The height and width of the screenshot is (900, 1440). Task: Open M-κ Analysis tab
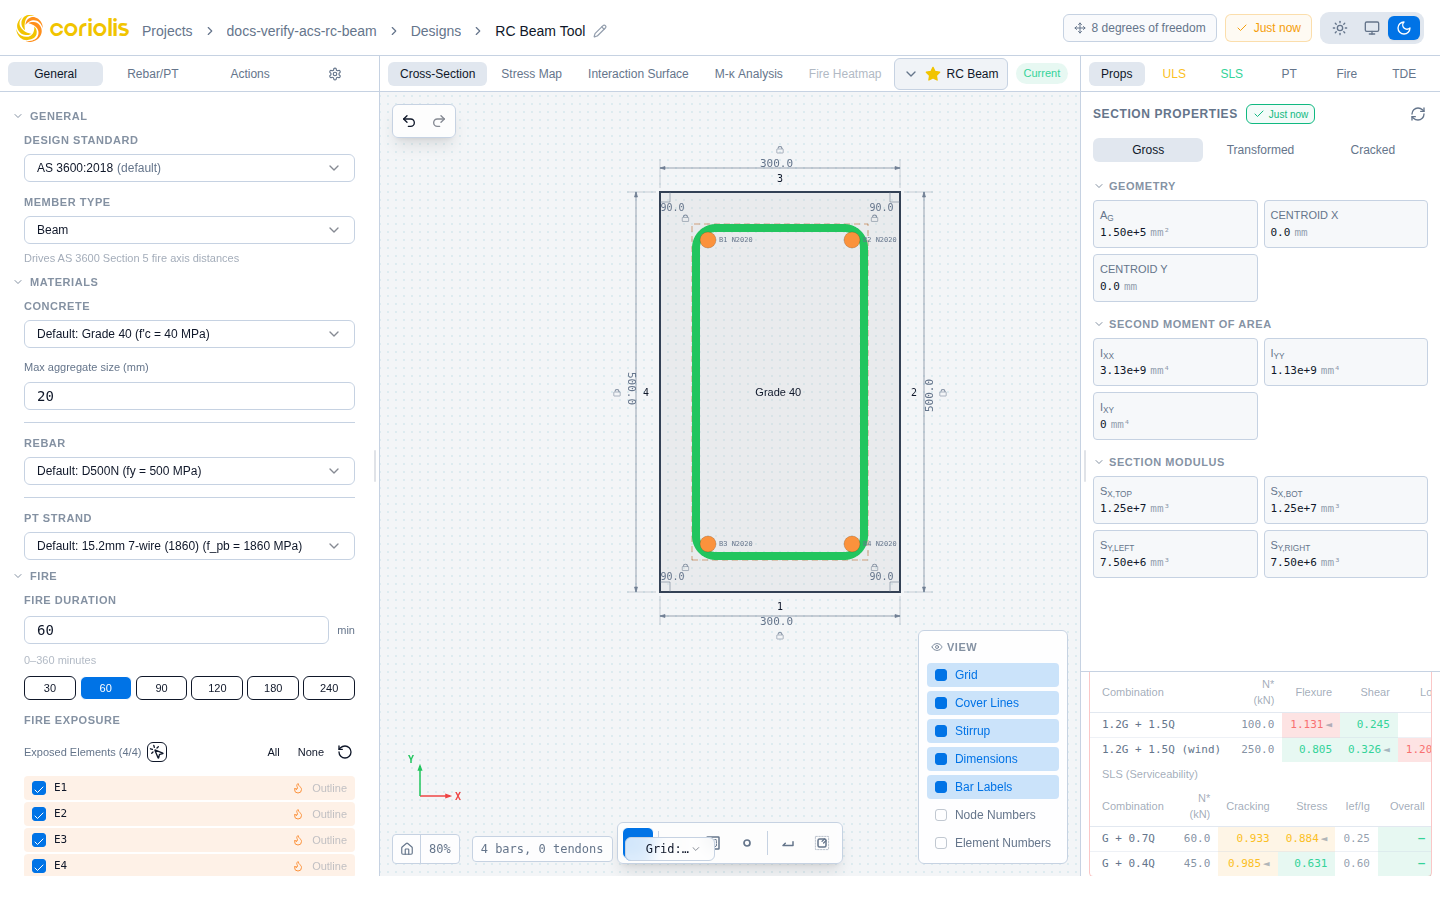pos(749,74)
